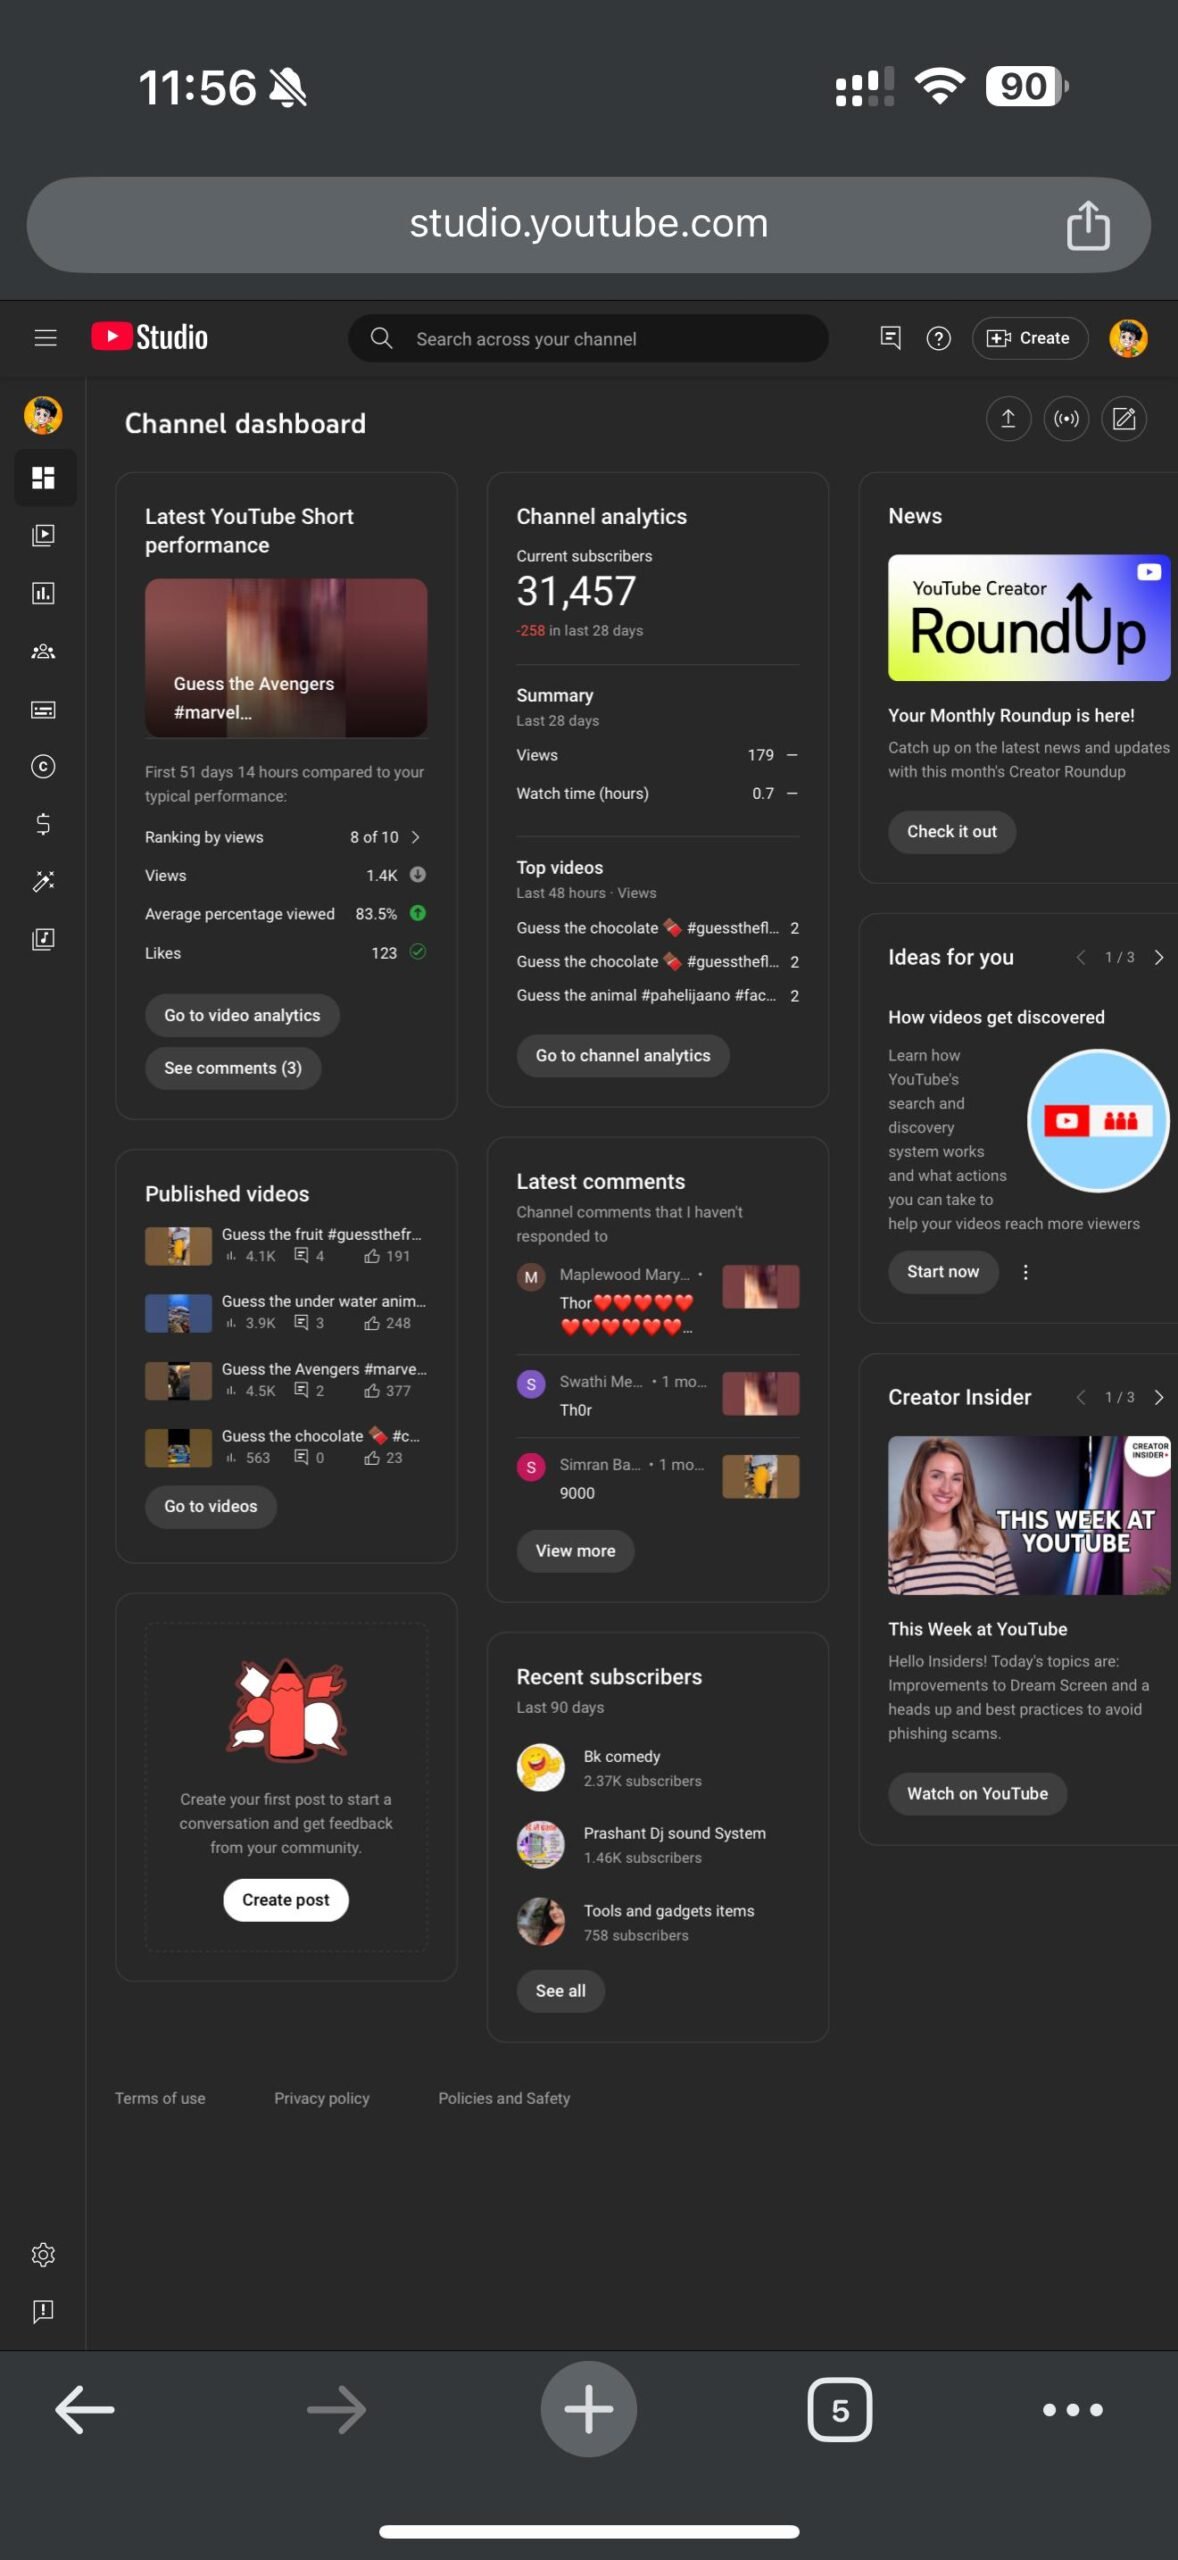The width and height of the screenshot is (1178, 2560).
Task: Click the Create post button
Action: pyautogui.click(x=285, y=1899)
